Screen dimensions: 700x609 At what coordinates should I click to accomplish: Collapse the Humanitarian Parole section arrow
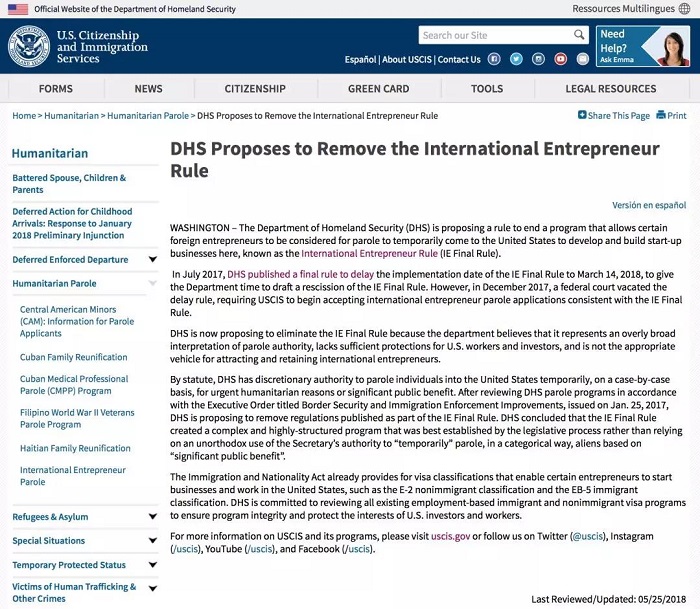click(153, 284)
